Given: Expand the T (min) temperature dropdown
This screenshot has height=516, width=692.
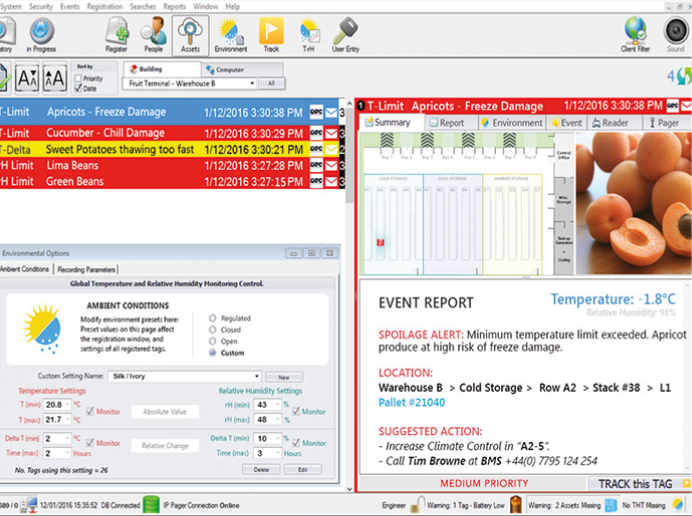Looking at the screenshot, I should tap(68, 404).
